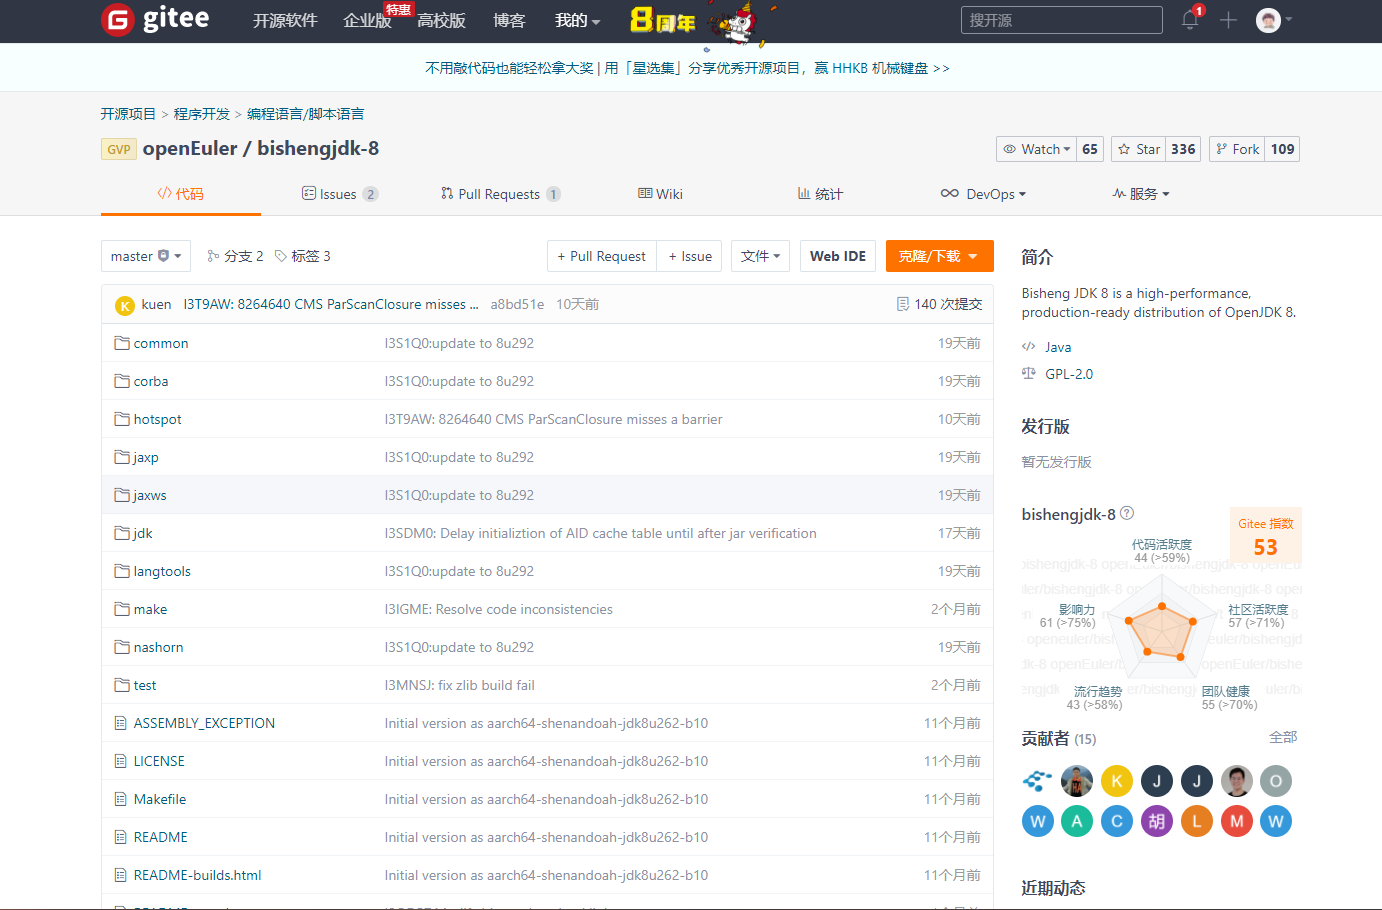Open the 程序开发 breadcrumb link
This screenshot has height=910, width=1382.
[x=202, y=114]
